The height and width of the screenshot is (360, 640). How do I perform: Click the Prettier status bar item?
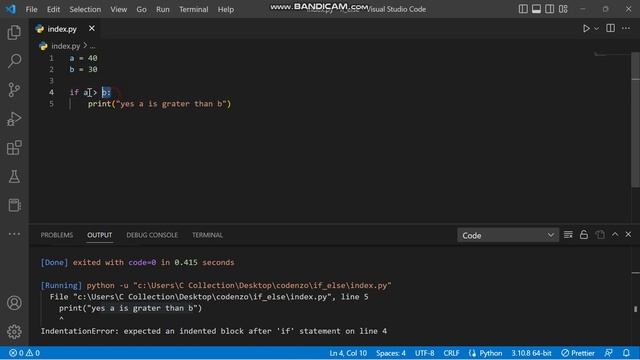tap(578, 353)
